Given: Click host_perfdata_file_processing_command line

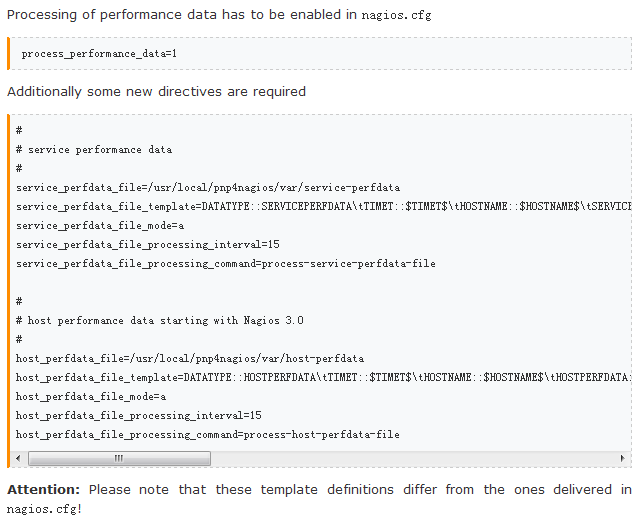Looking at the screenshot, I should [x=207, y=434].
